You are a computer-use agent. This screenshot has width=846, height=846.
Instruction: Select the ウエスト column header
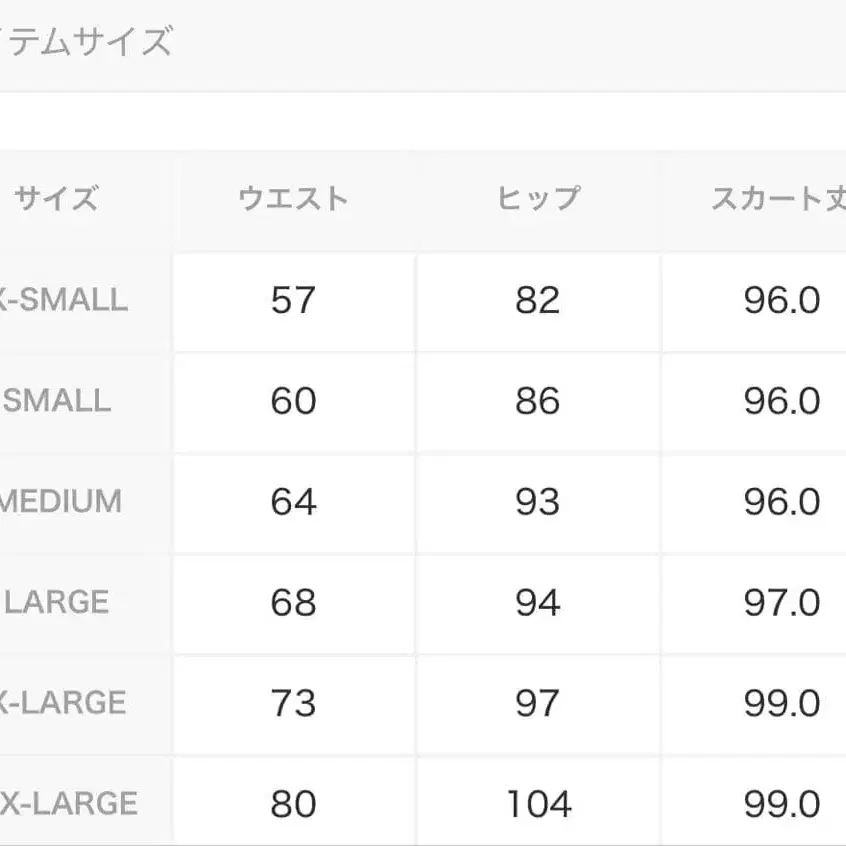pos(293,199)
